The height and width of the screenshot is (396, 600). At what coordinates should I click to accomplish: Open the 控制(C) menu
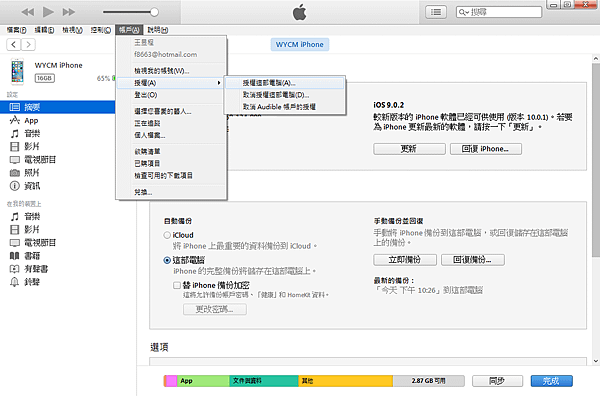click(x=101, y=30)
